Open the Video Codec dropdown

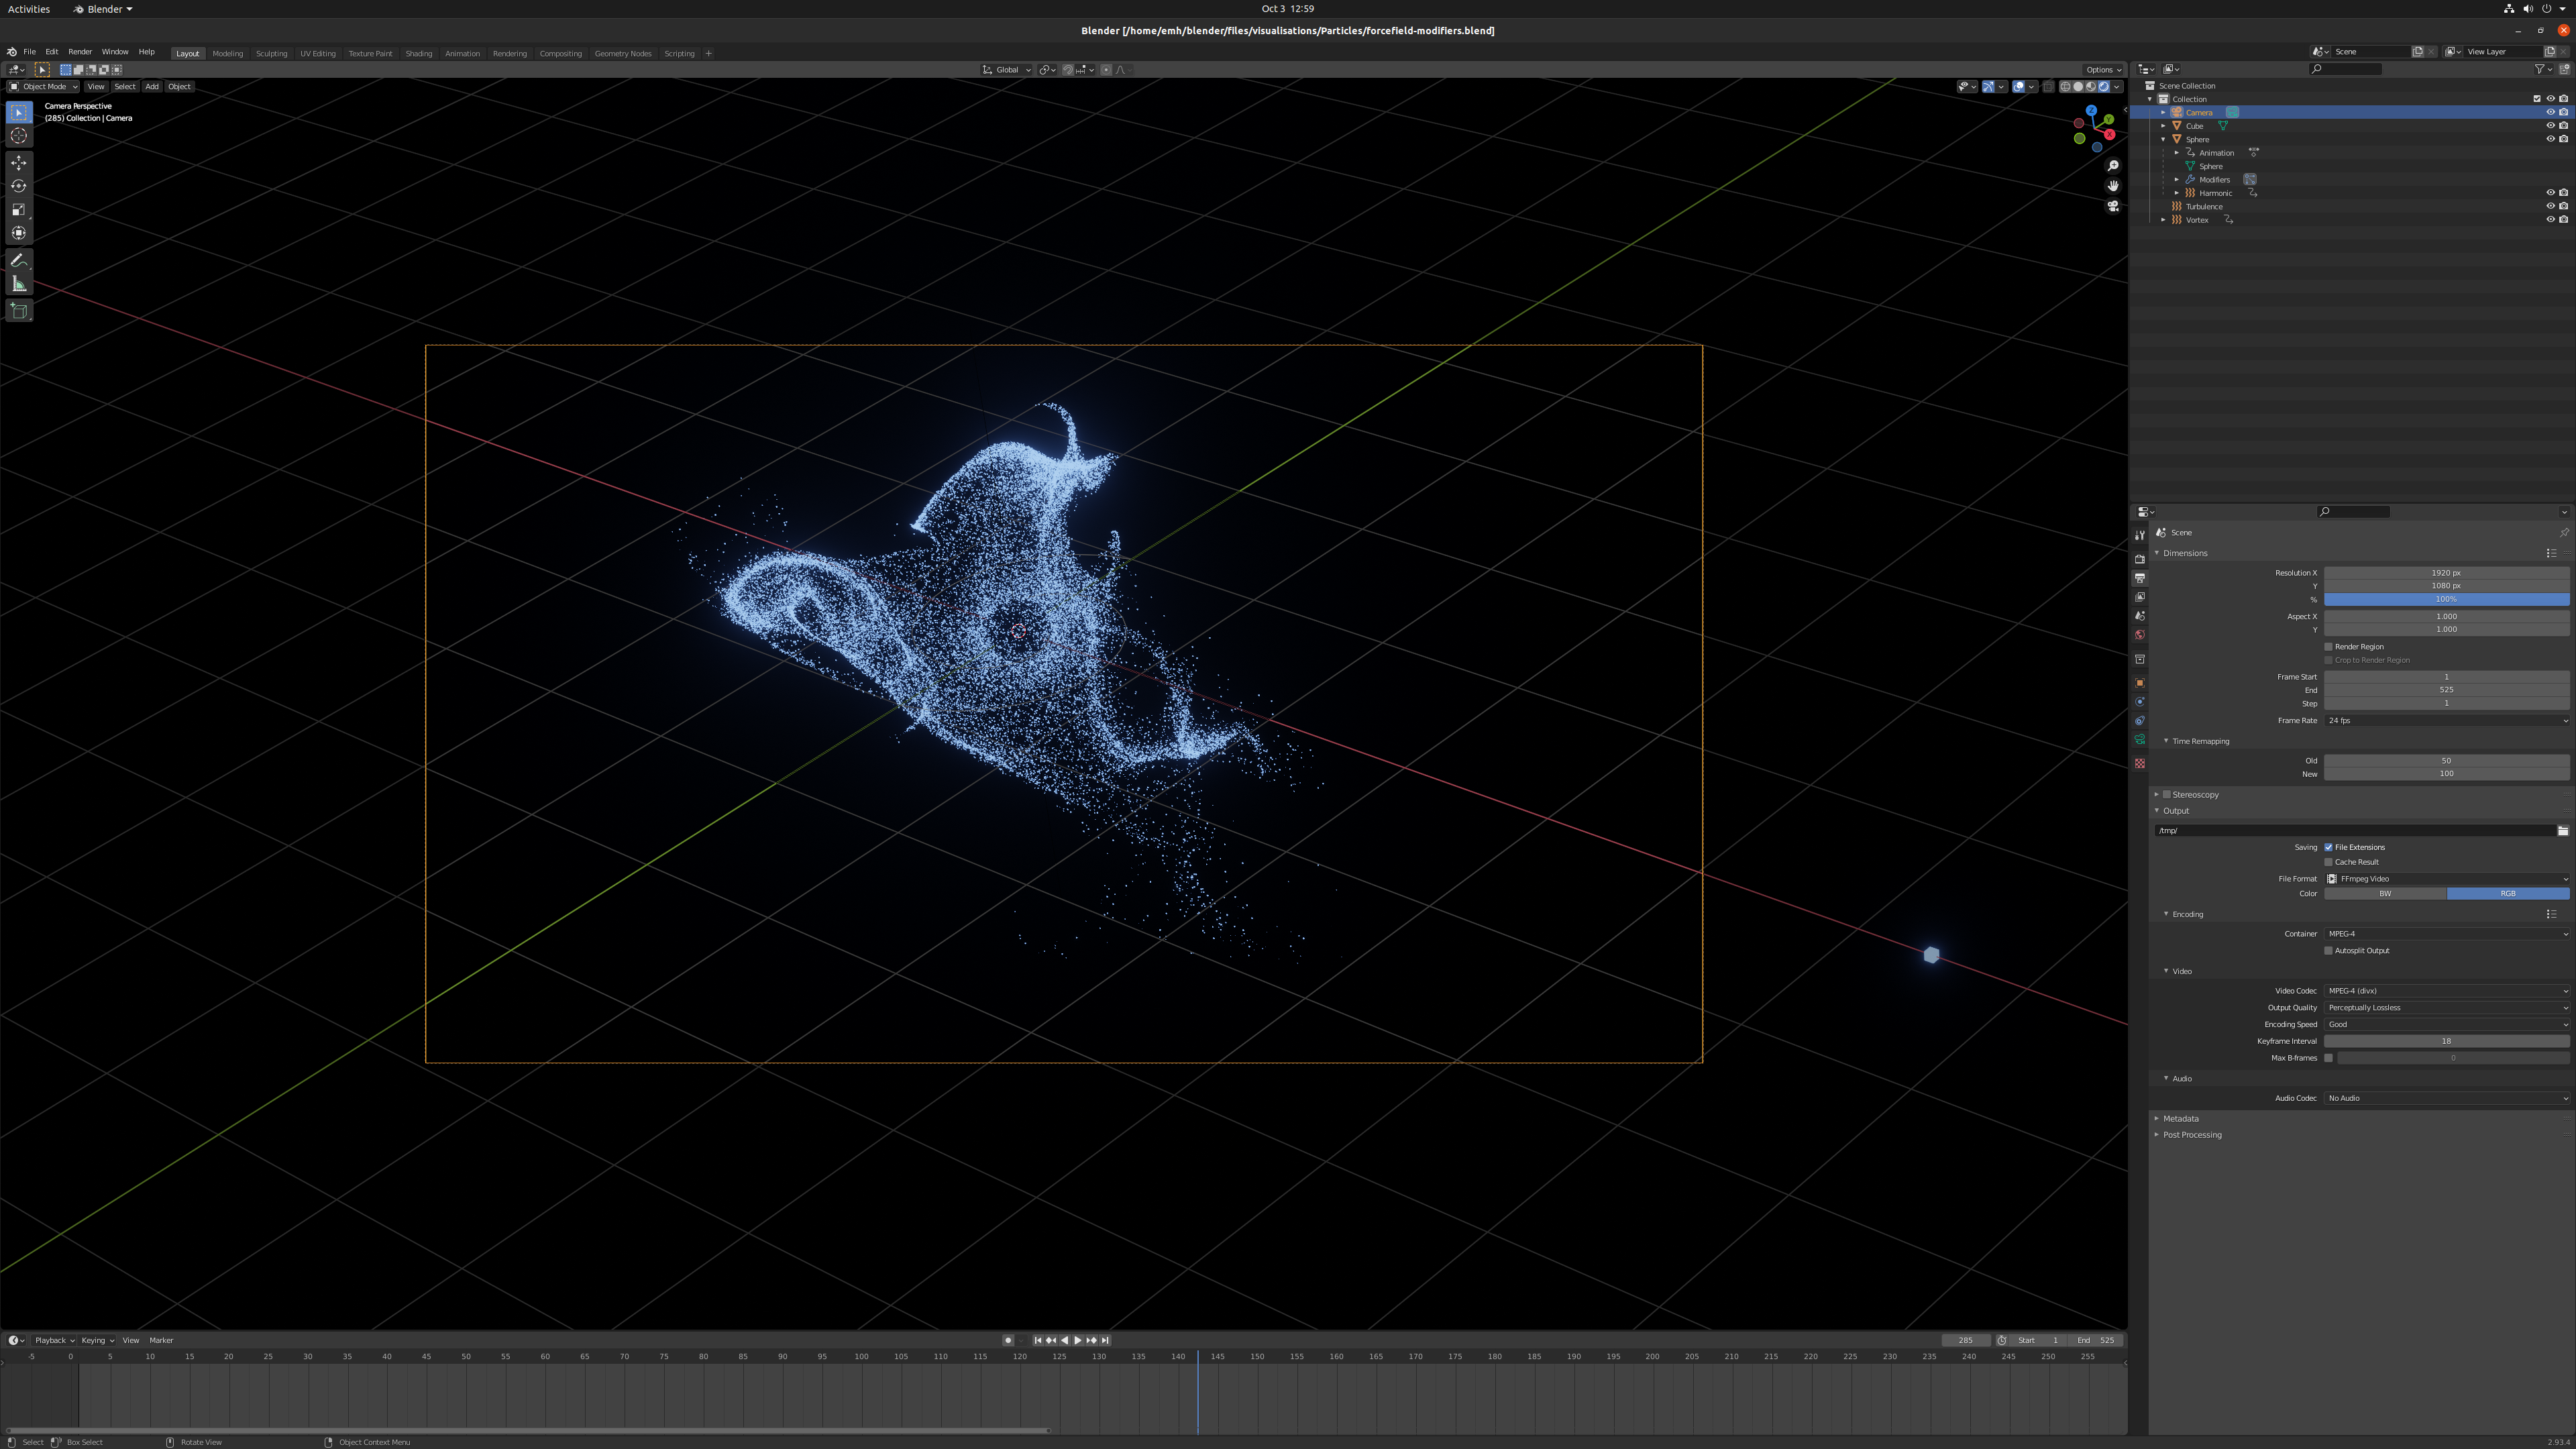[x=2446, y=991]
